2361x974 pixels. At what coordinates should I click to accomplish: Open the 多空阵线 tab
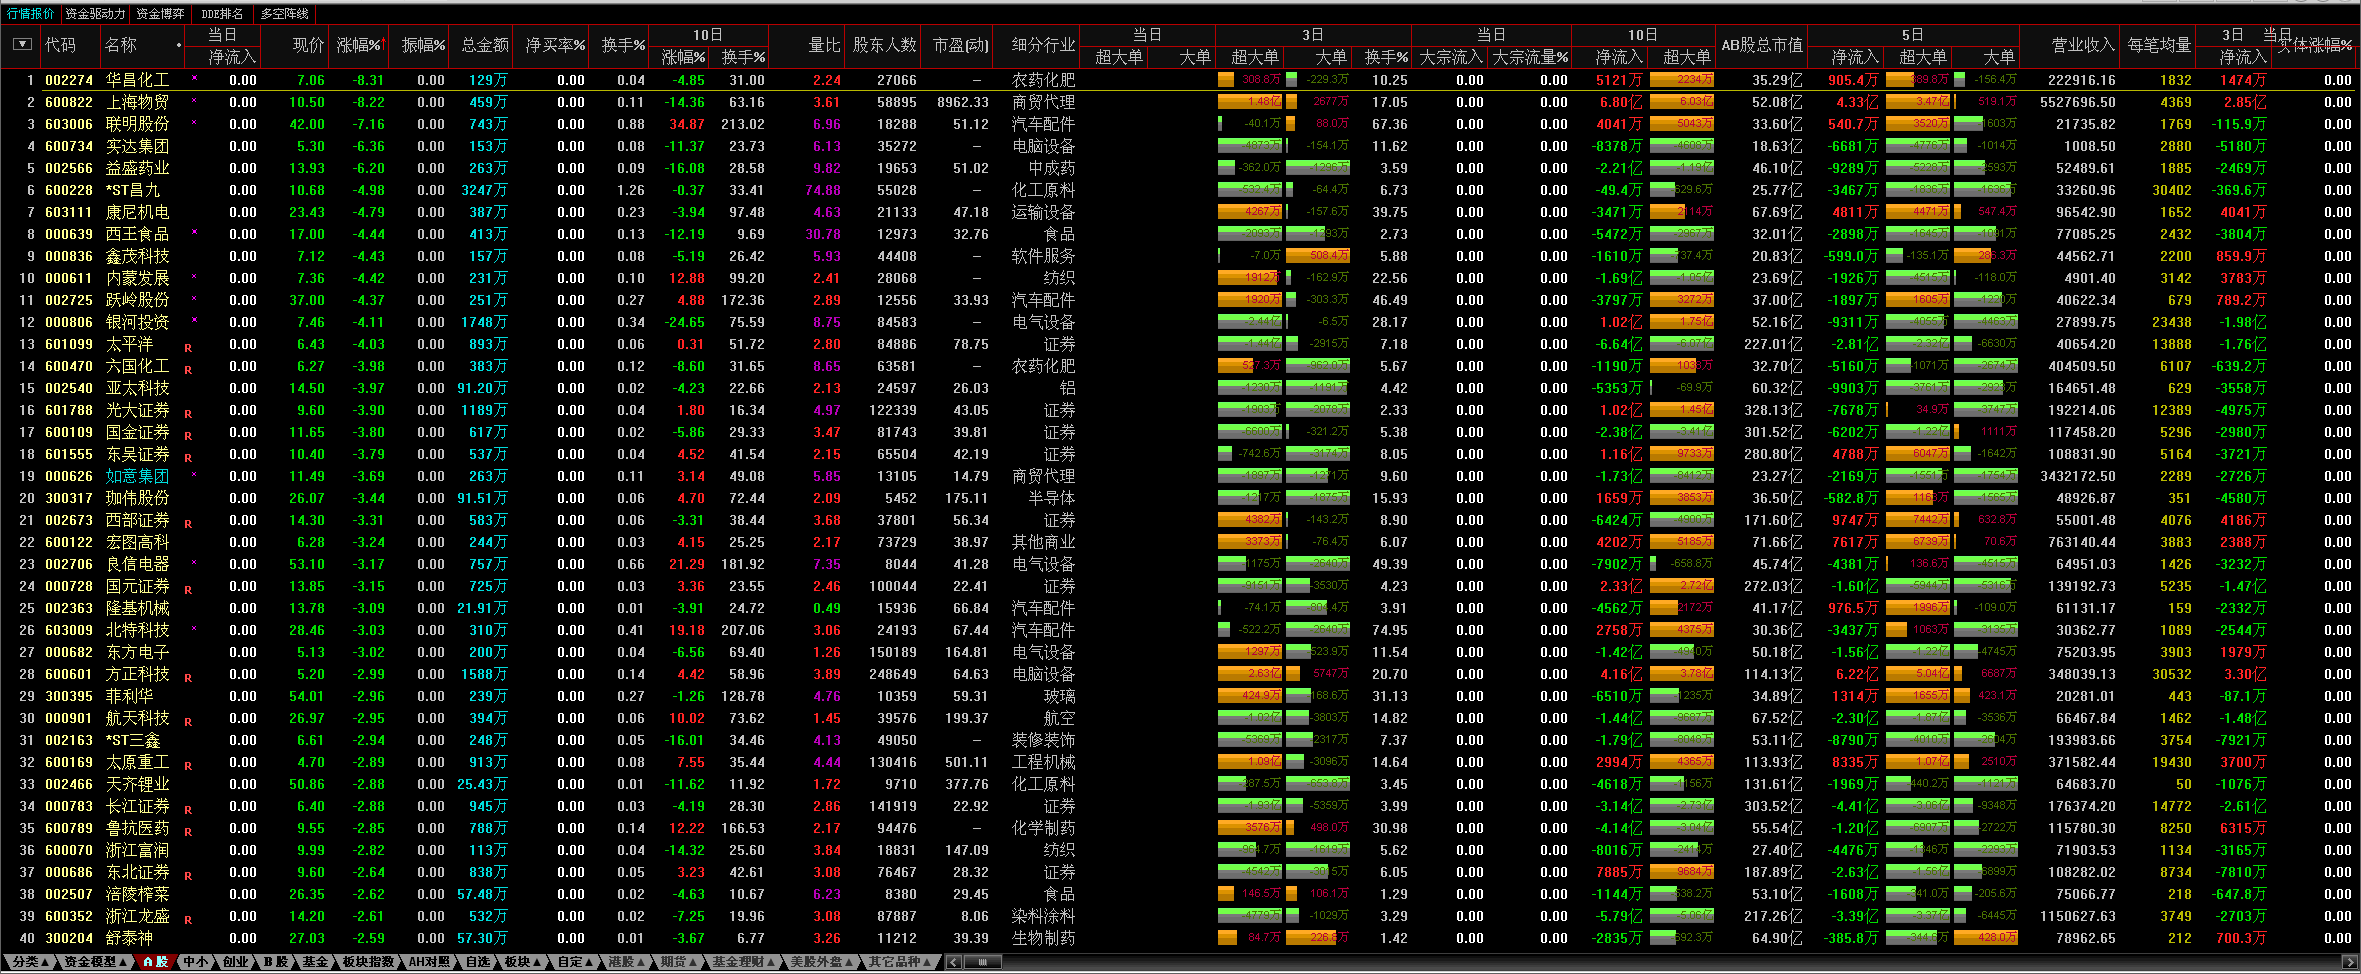[x=285, y=14]
